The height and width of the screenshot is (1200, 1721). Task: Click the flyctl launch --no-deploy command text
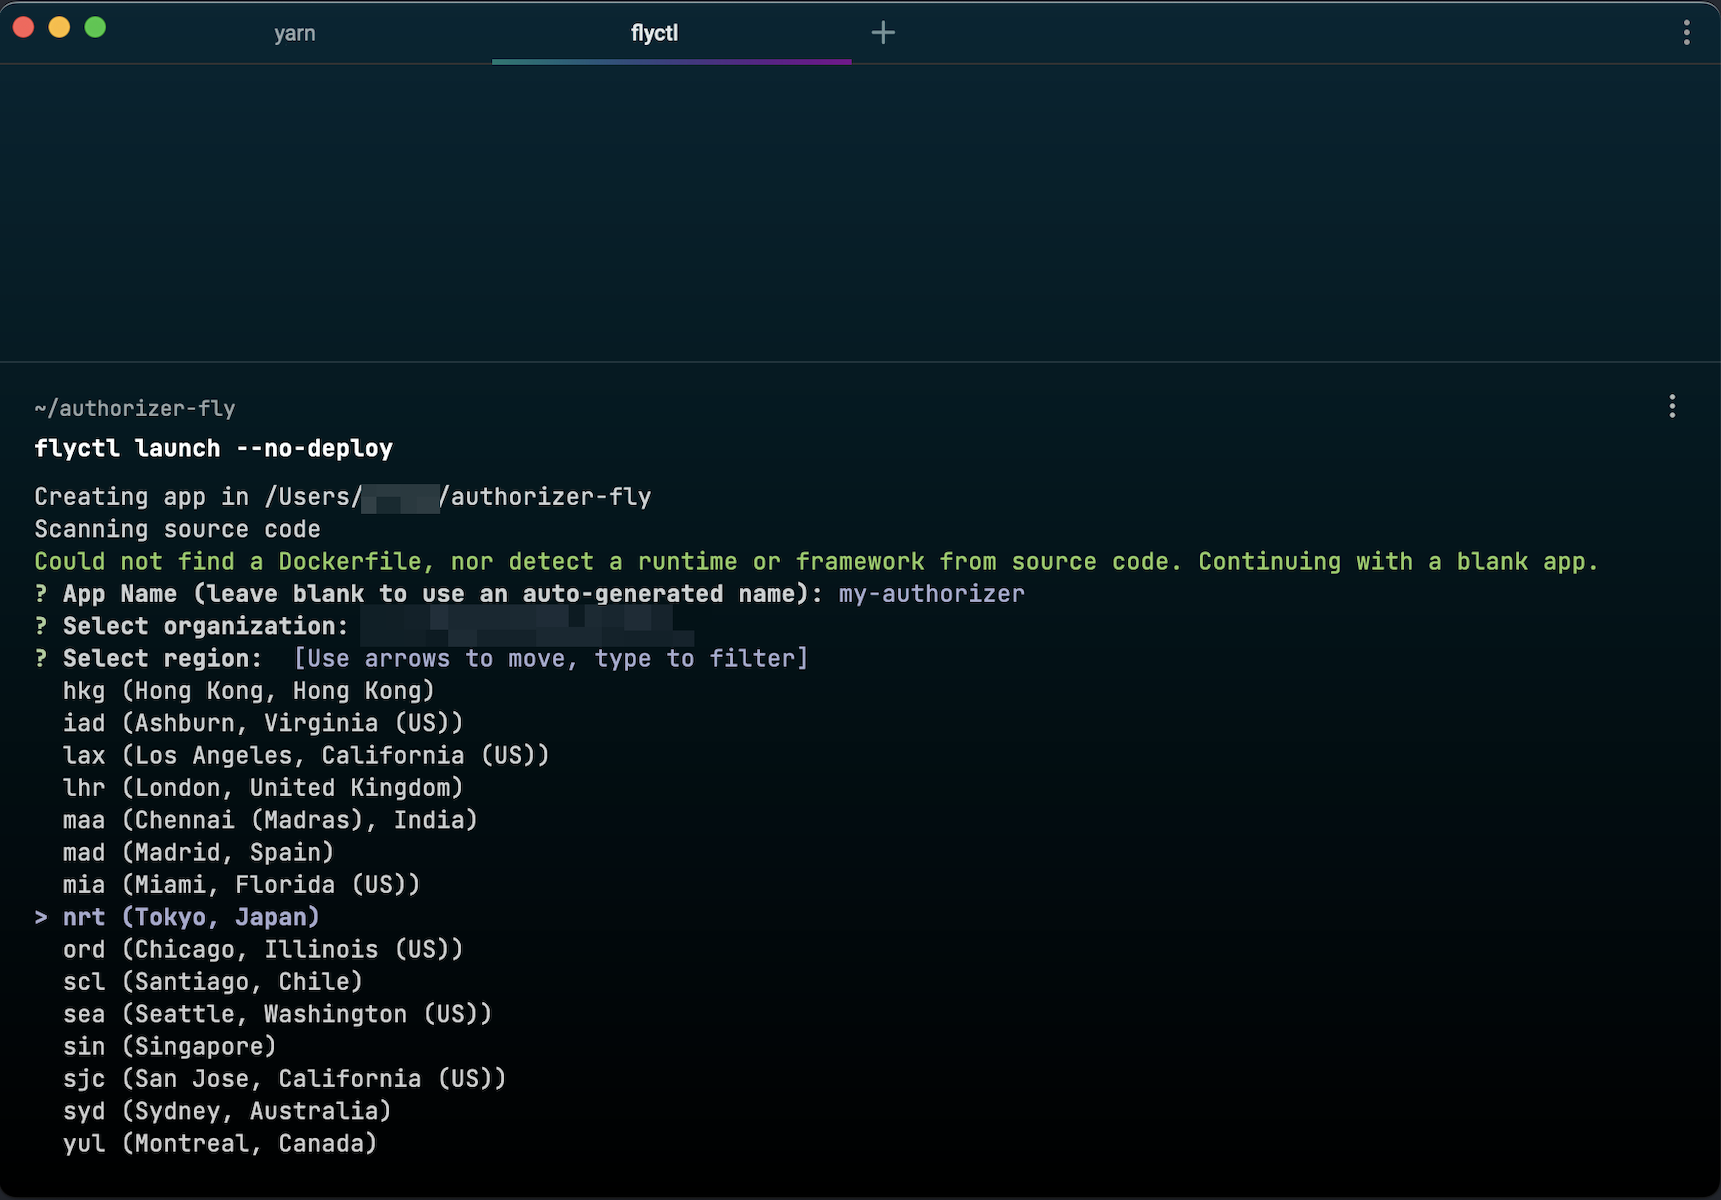coord(213,448)
